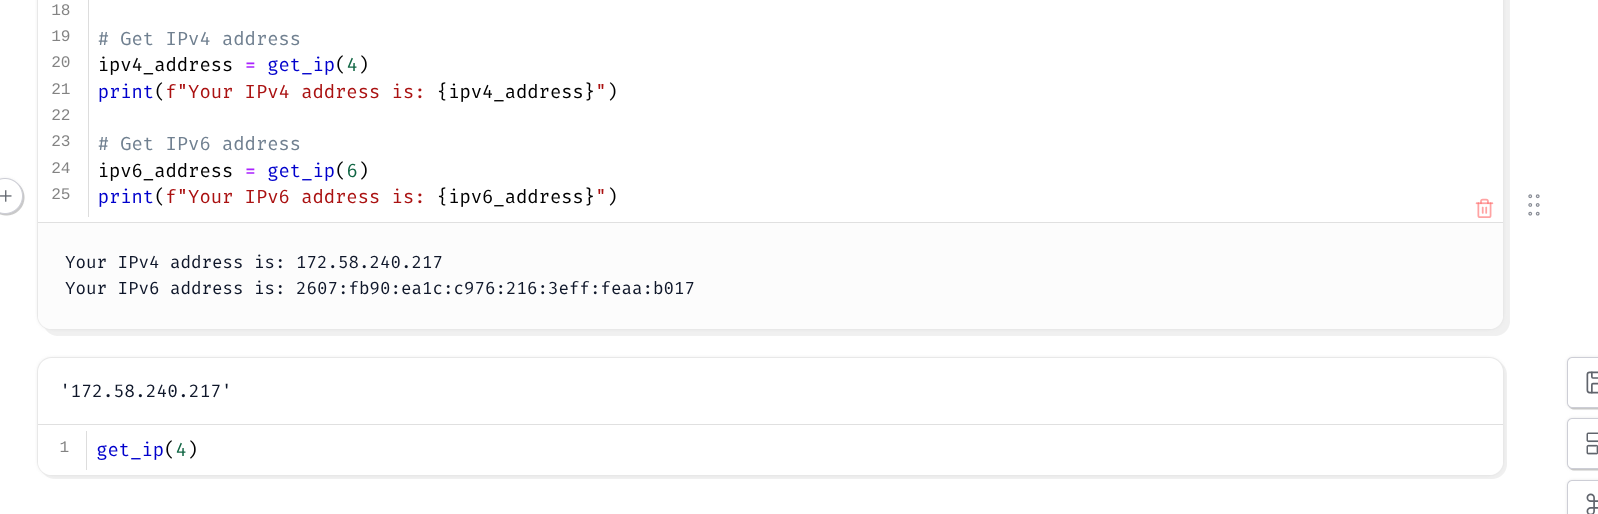Click line number 1 of the bottom cell
Image resolution: width=1598 pixels, height=514 pixels.
64,447
